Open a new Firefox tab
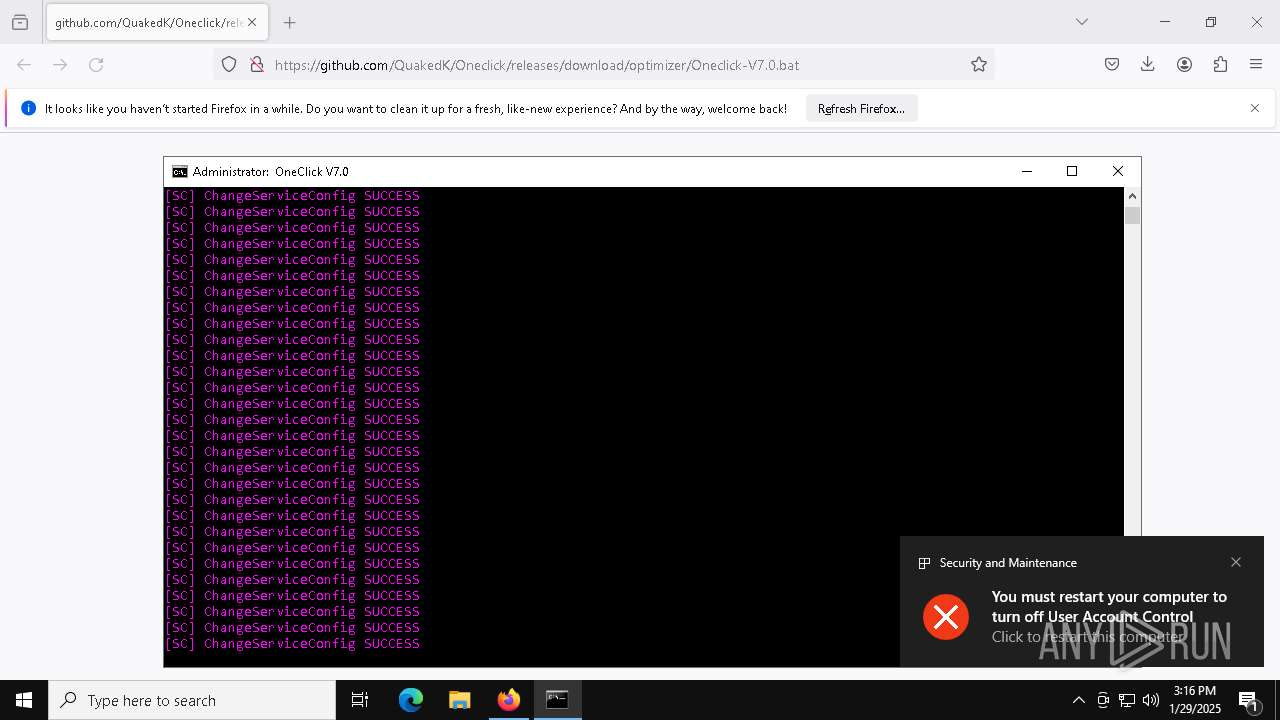 (x=290, y=22)
